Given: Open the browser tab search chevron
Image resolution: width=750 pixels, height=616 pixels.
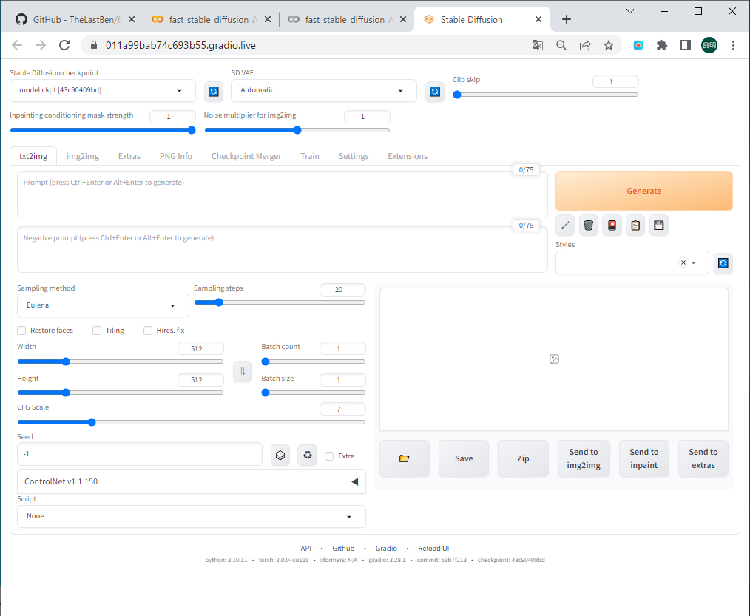Looking at the screenshot, I should click(630, 11).
